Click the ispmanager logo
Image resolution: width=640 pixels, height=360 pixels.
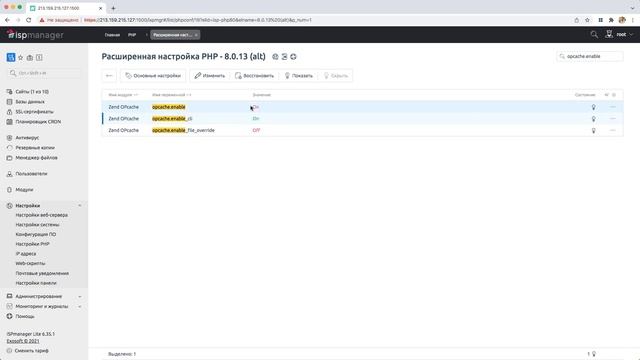[x=35, y=35]
